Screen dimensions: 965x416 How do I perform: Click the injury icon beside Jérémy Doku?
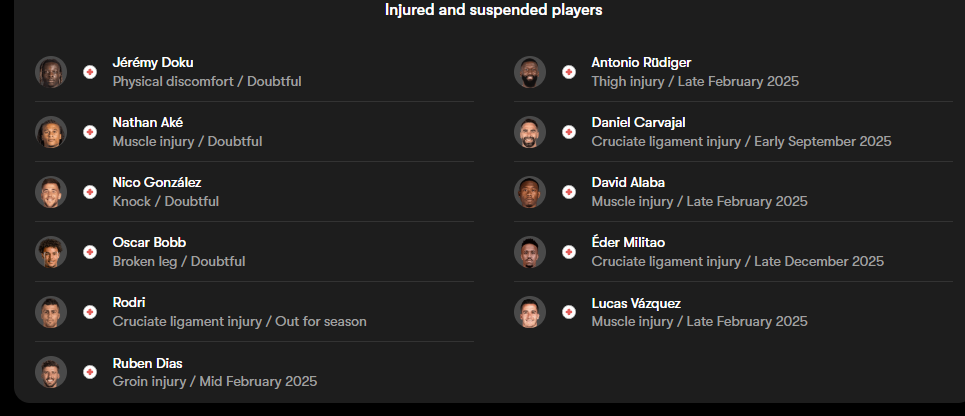click(90, 72)
